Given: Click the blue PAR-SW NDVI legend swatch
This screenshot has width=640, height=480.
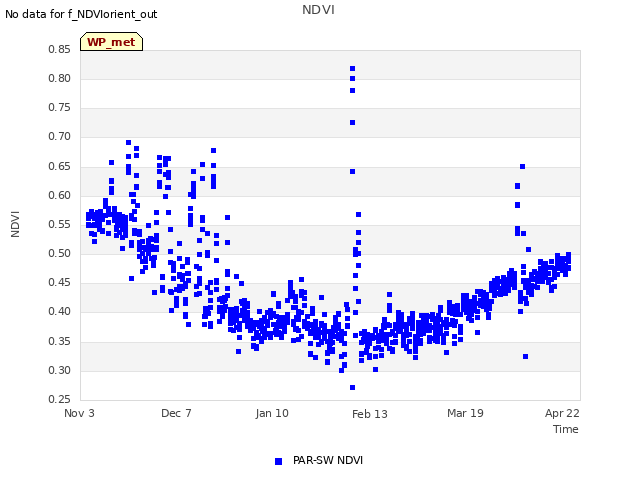Looking at the screenshot, I should coord(278,461).
